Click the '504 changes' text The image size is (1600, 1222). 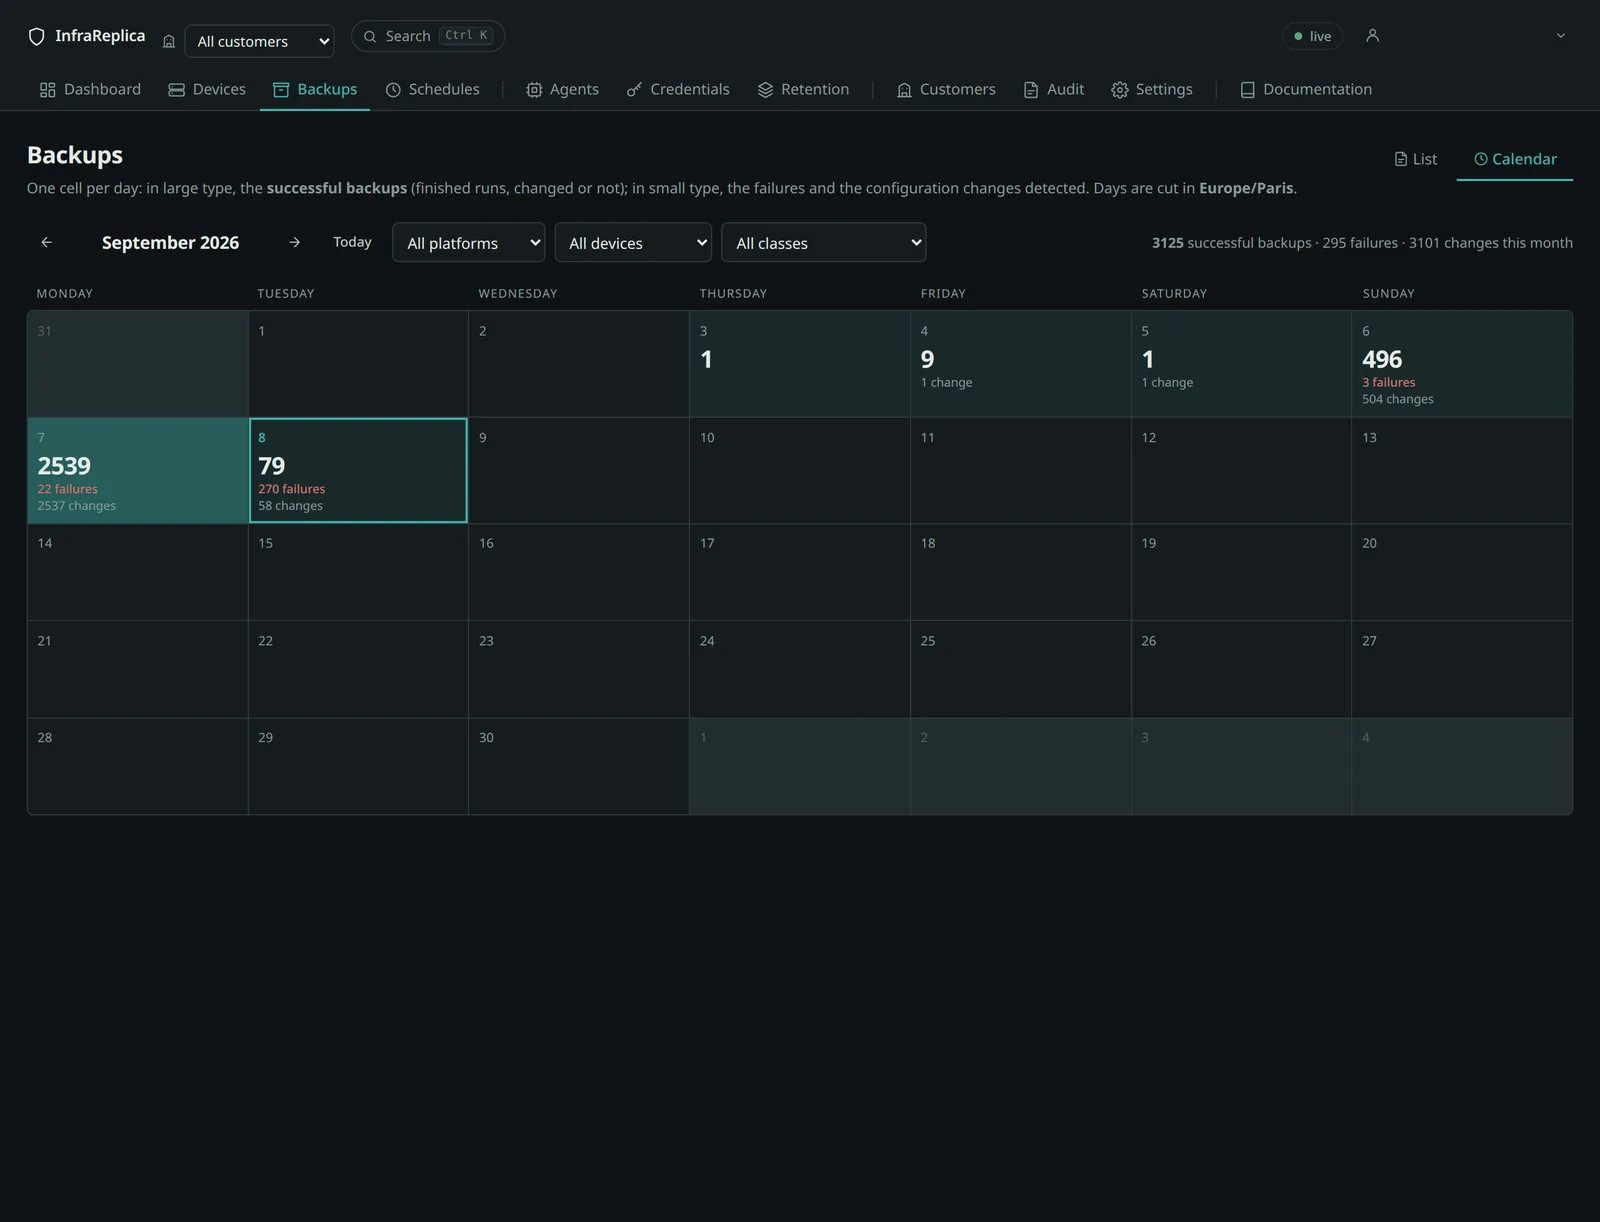coord(1397,399)
